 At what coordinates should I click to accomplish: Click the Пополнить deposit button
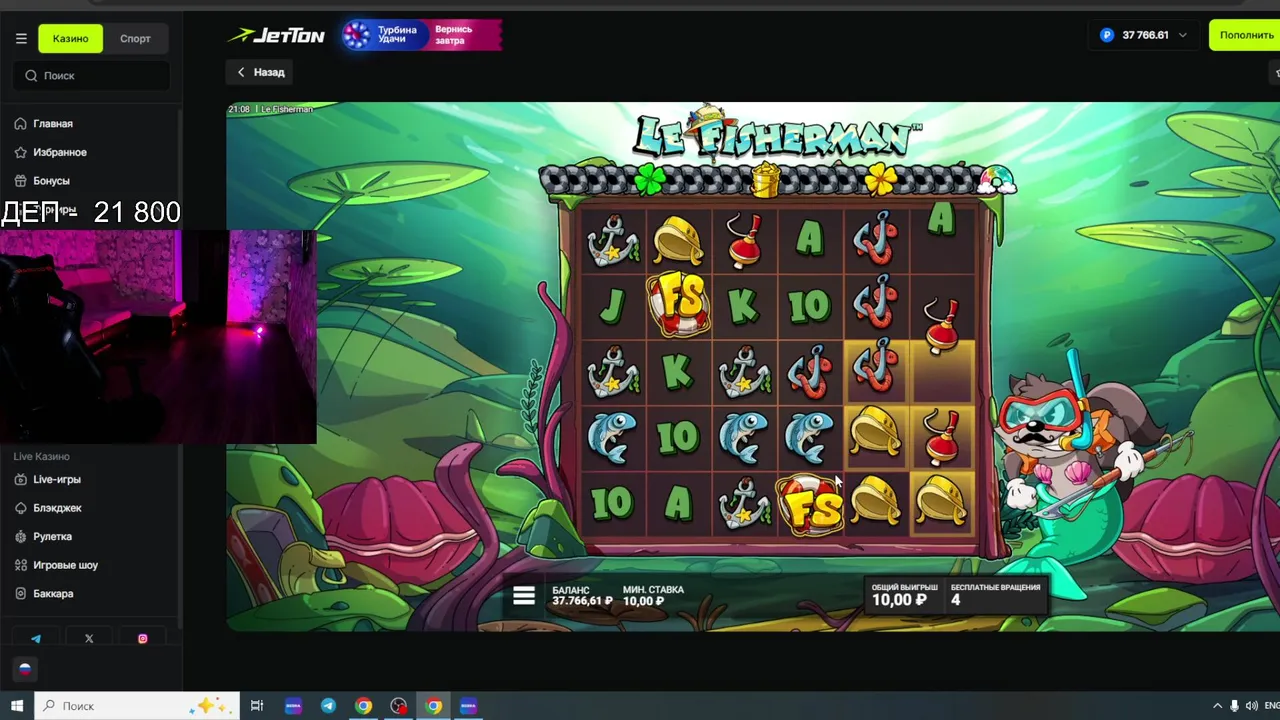pos(1245,35)
